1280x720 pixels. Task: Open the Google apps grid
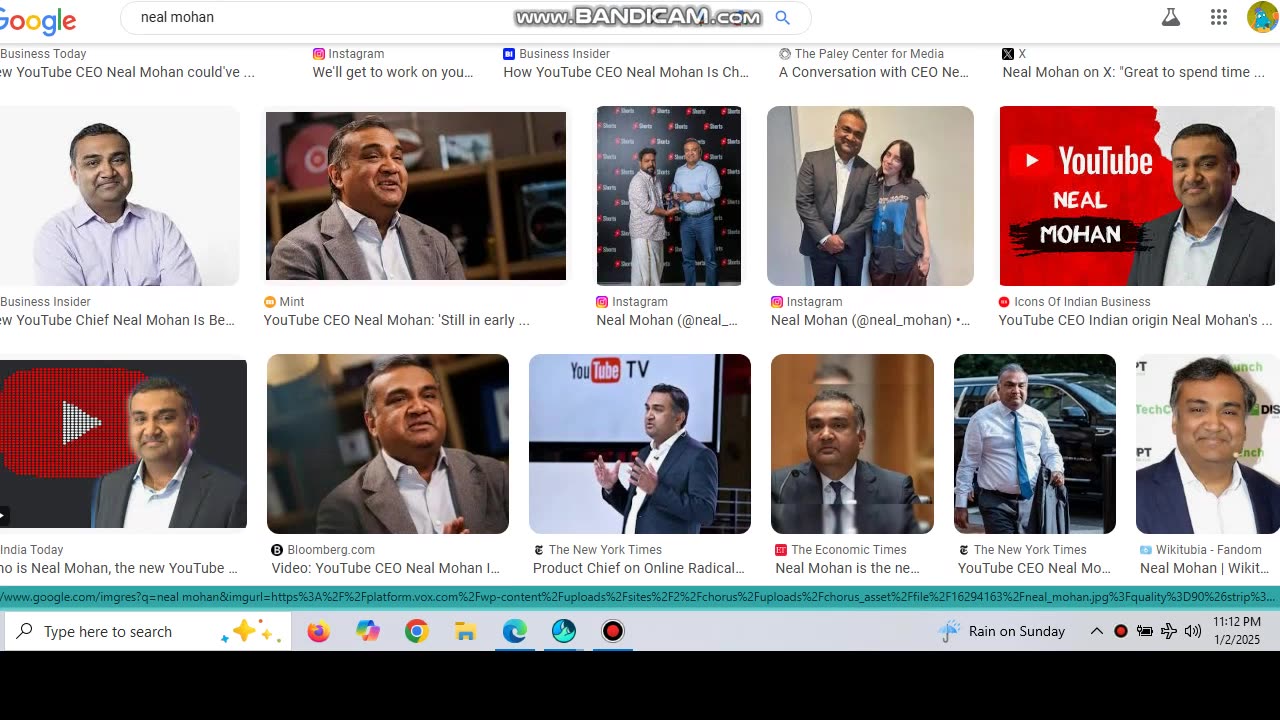pos(1218,17)
